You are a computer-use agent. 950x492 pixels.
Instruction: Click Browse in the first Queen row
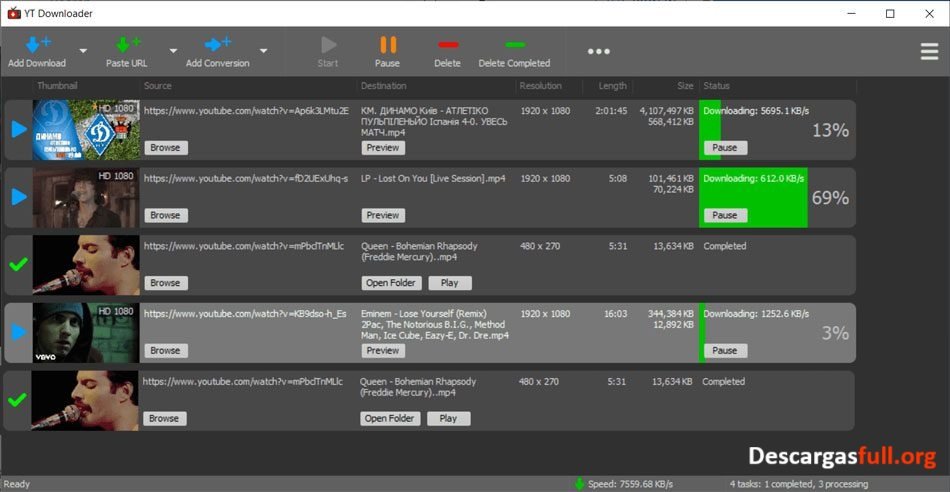tap(166, 283)
